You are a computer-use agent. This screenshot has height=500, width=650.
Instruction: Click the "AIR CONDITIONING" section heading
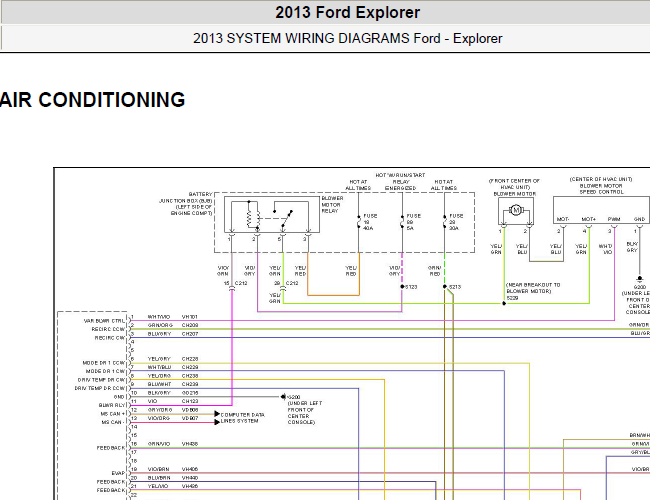pyautogui.click(x=92, y=100)
